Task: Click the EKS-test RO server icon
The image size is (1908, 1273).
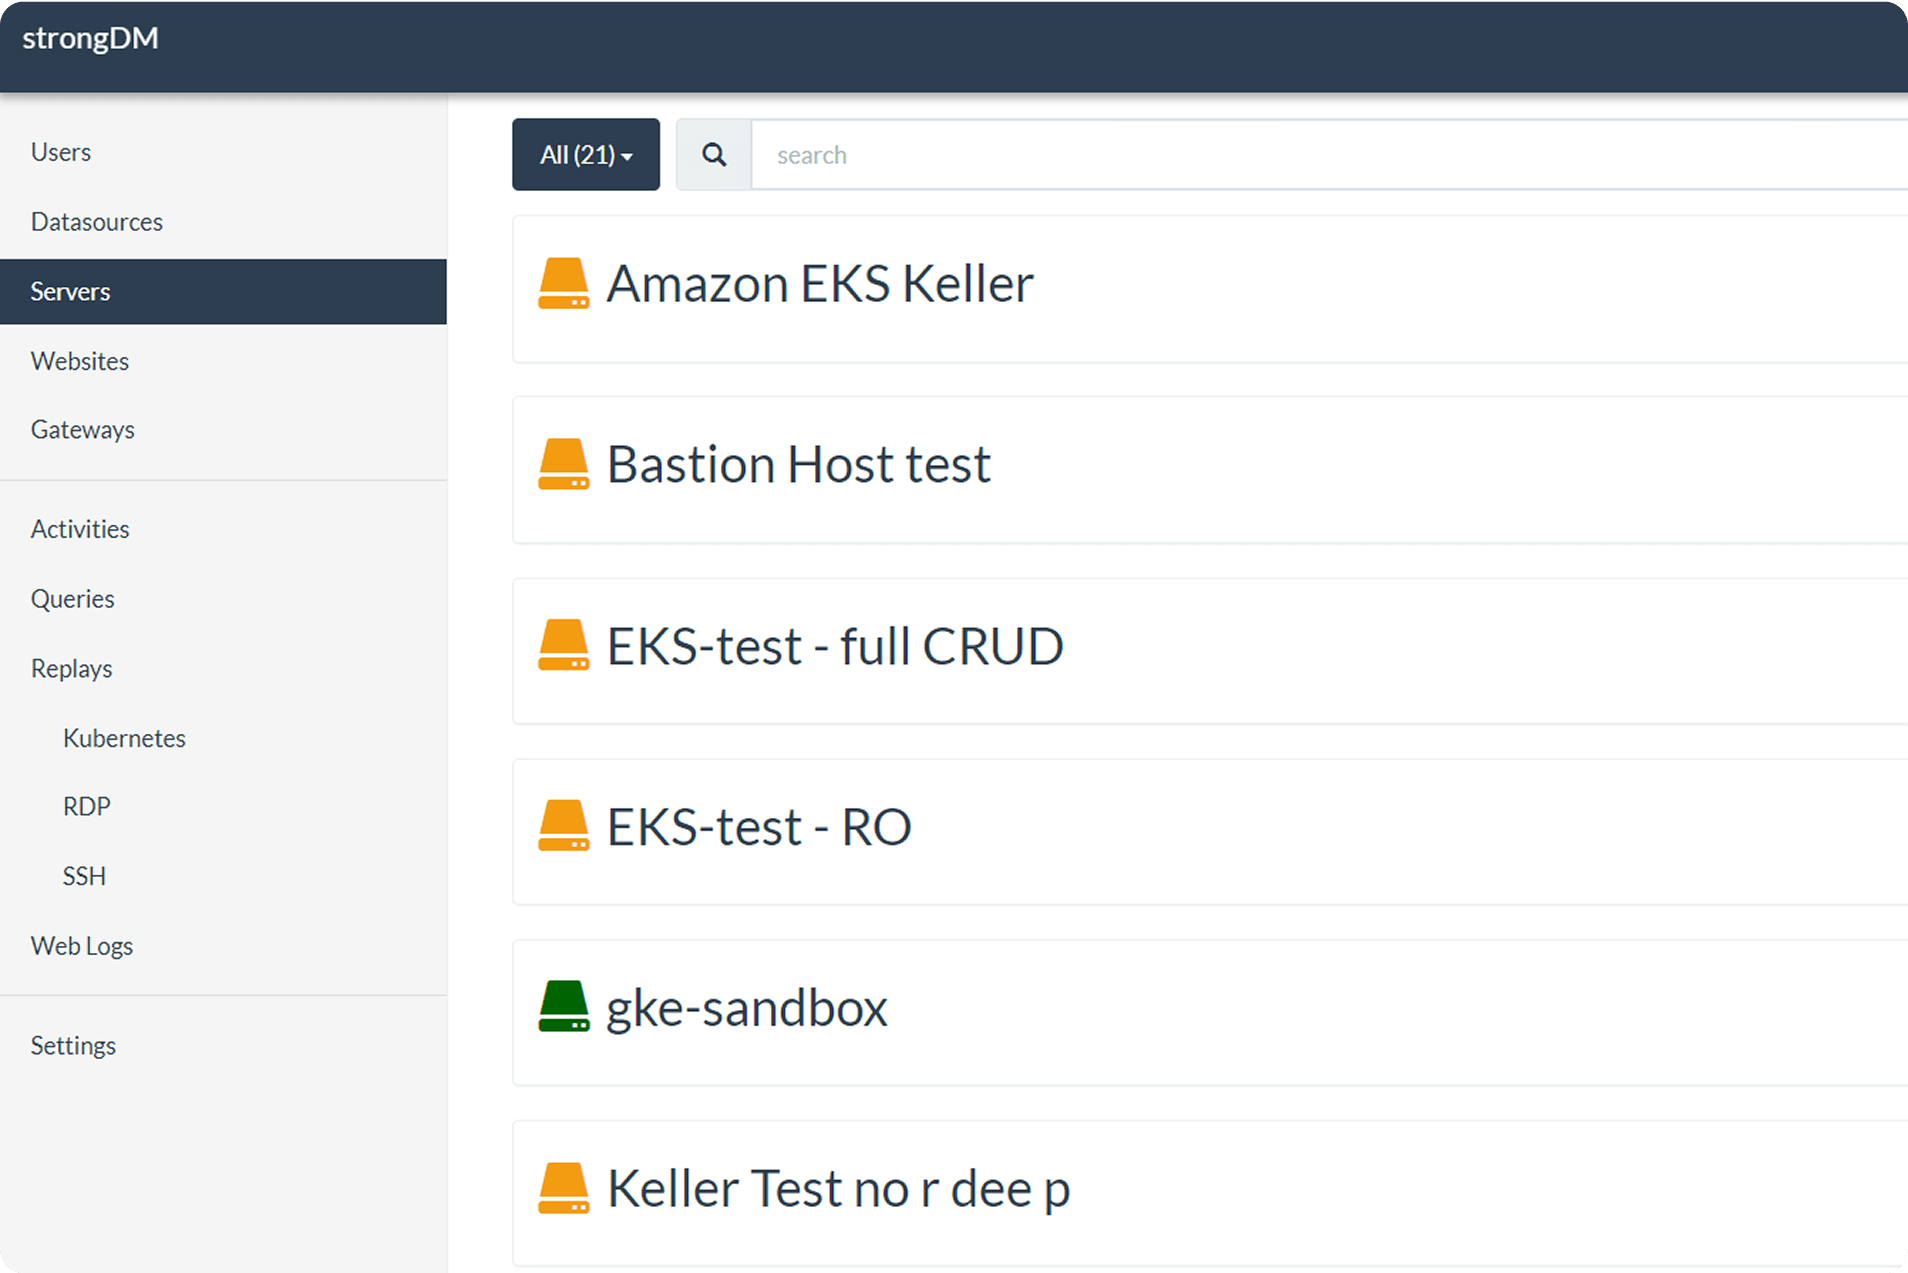Action: tap(563, 827)
